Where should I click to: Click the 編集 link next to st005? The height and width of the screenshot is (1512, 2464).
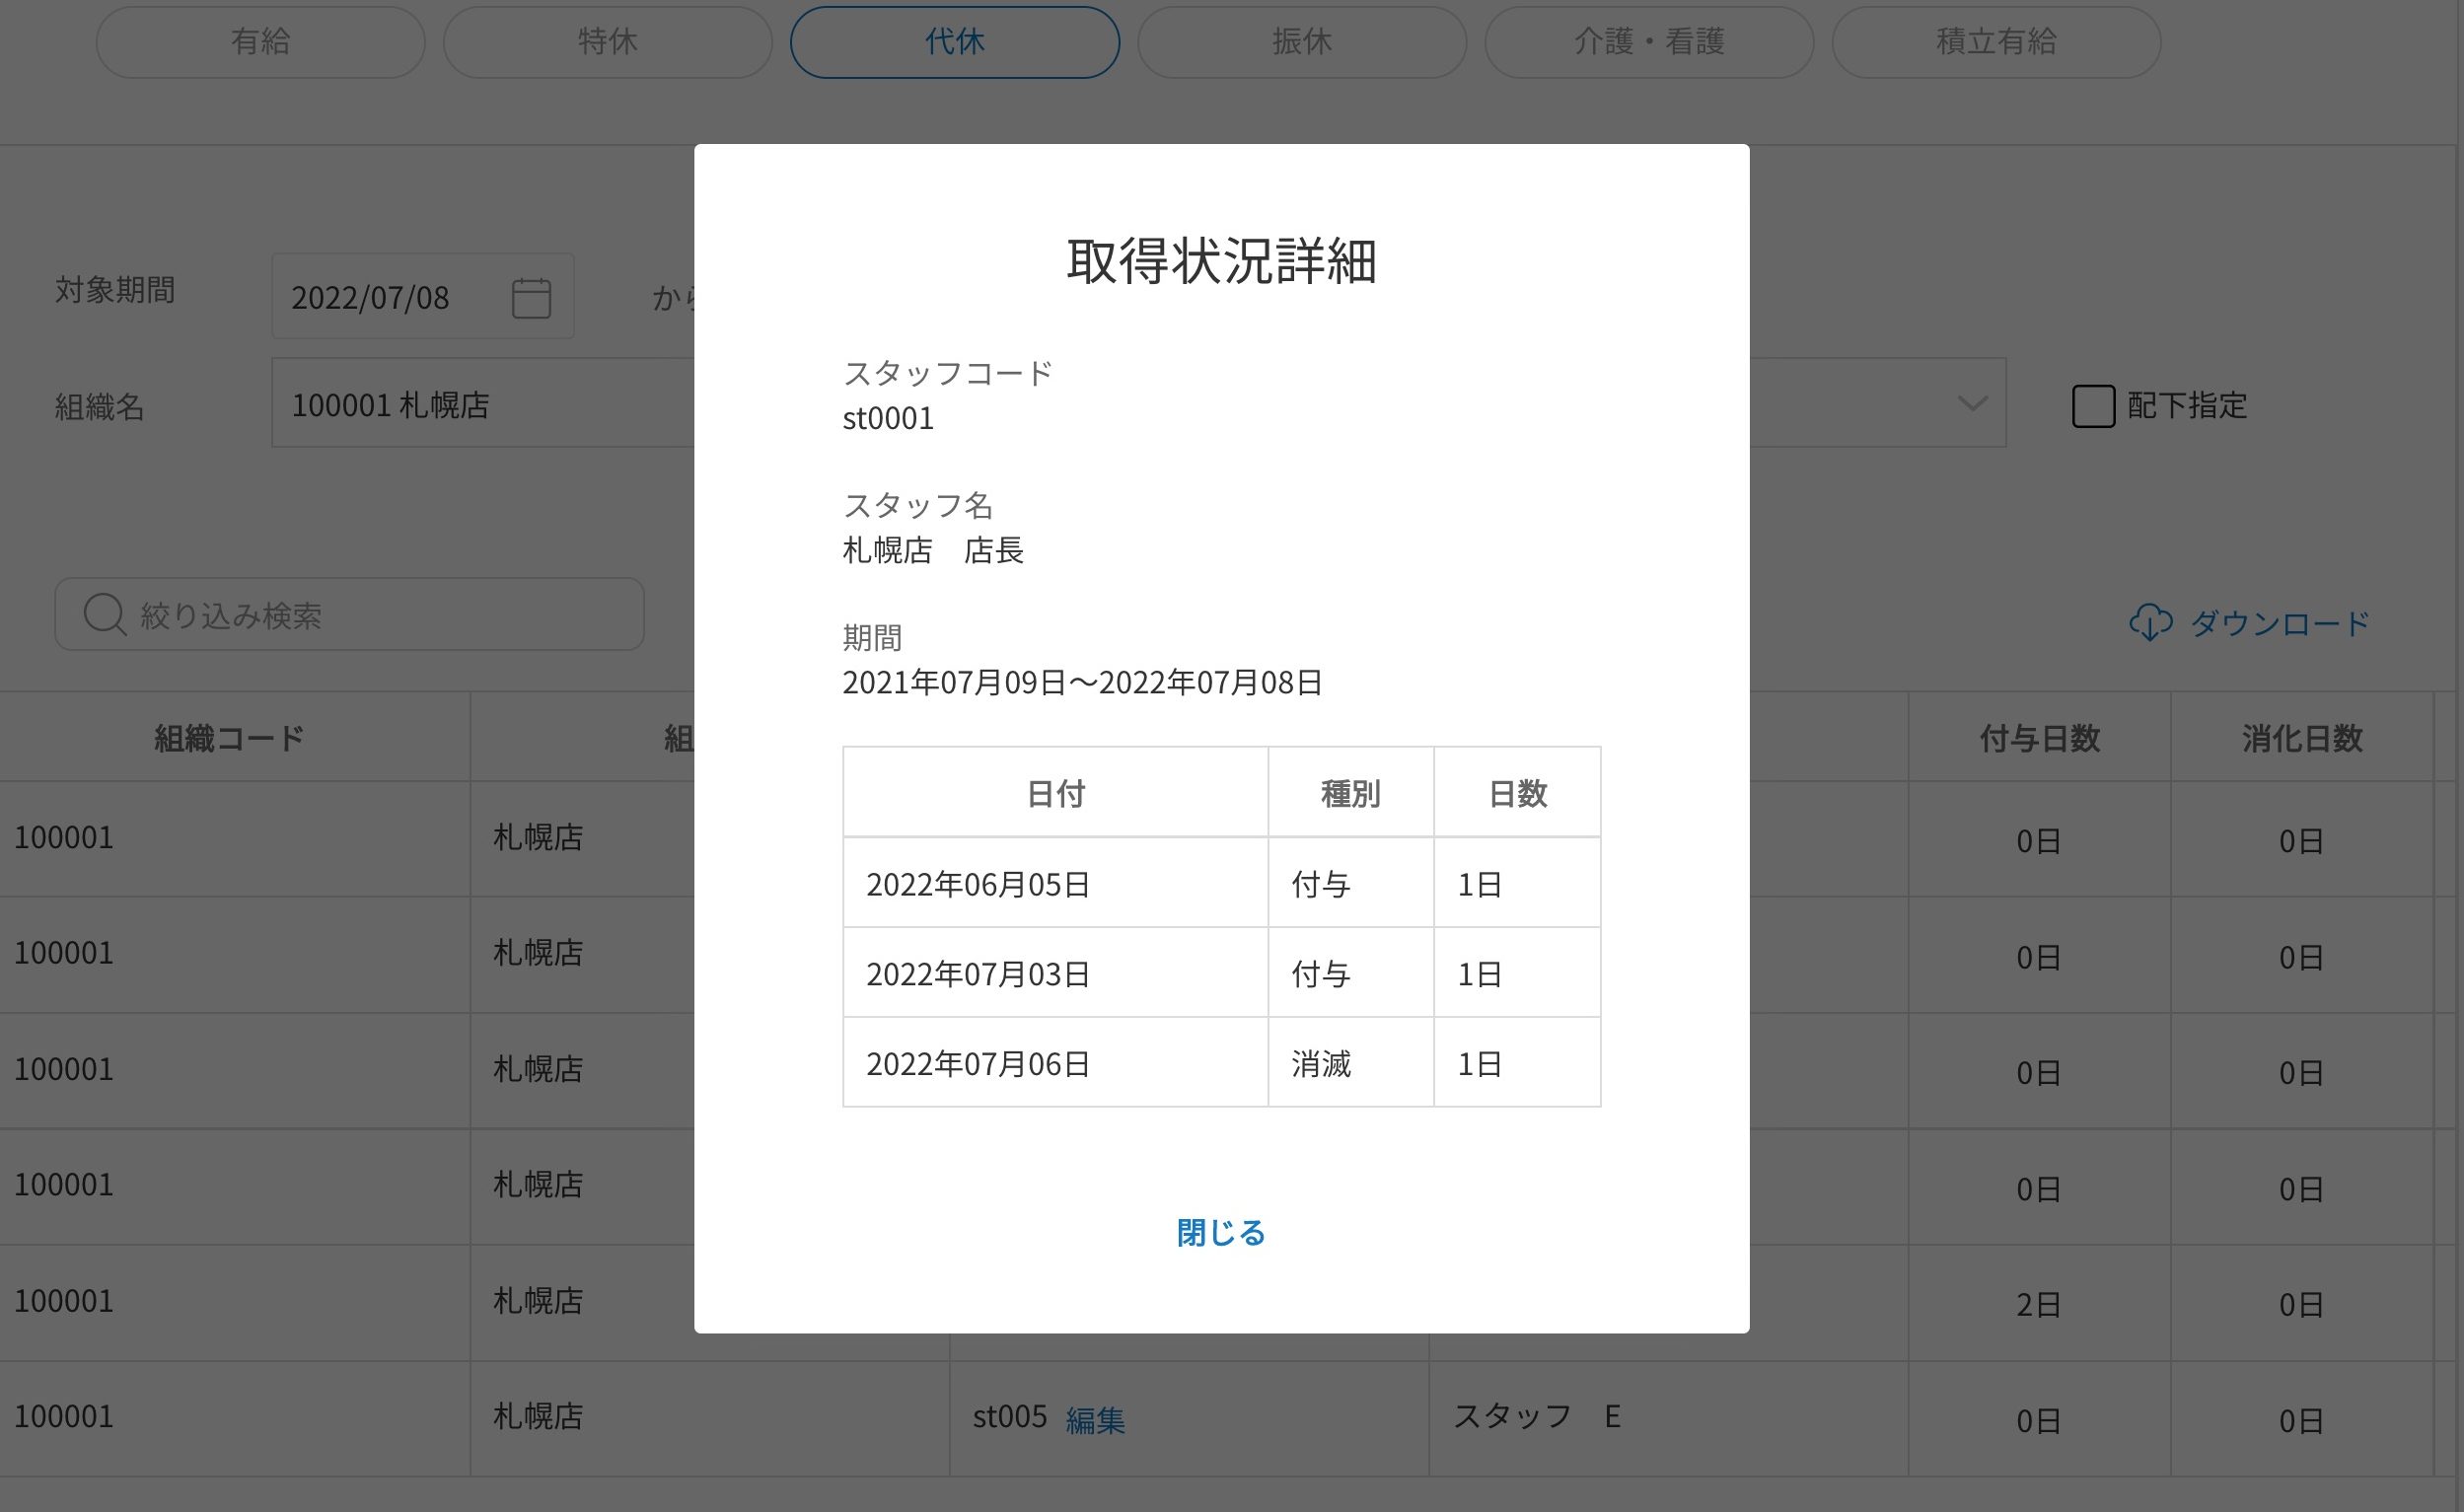point(1095,1419)
